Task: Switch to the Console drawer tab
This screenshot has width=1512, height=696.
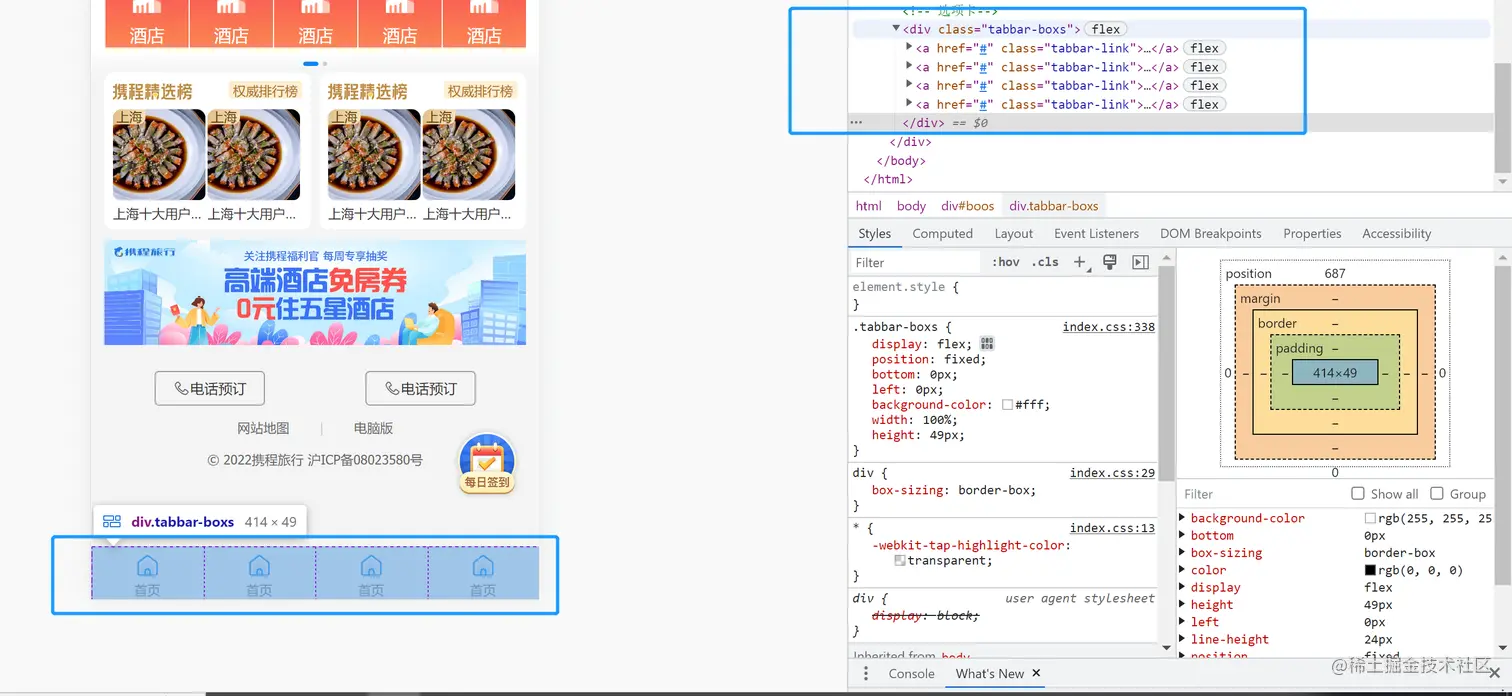Action: tap(911, 674)
